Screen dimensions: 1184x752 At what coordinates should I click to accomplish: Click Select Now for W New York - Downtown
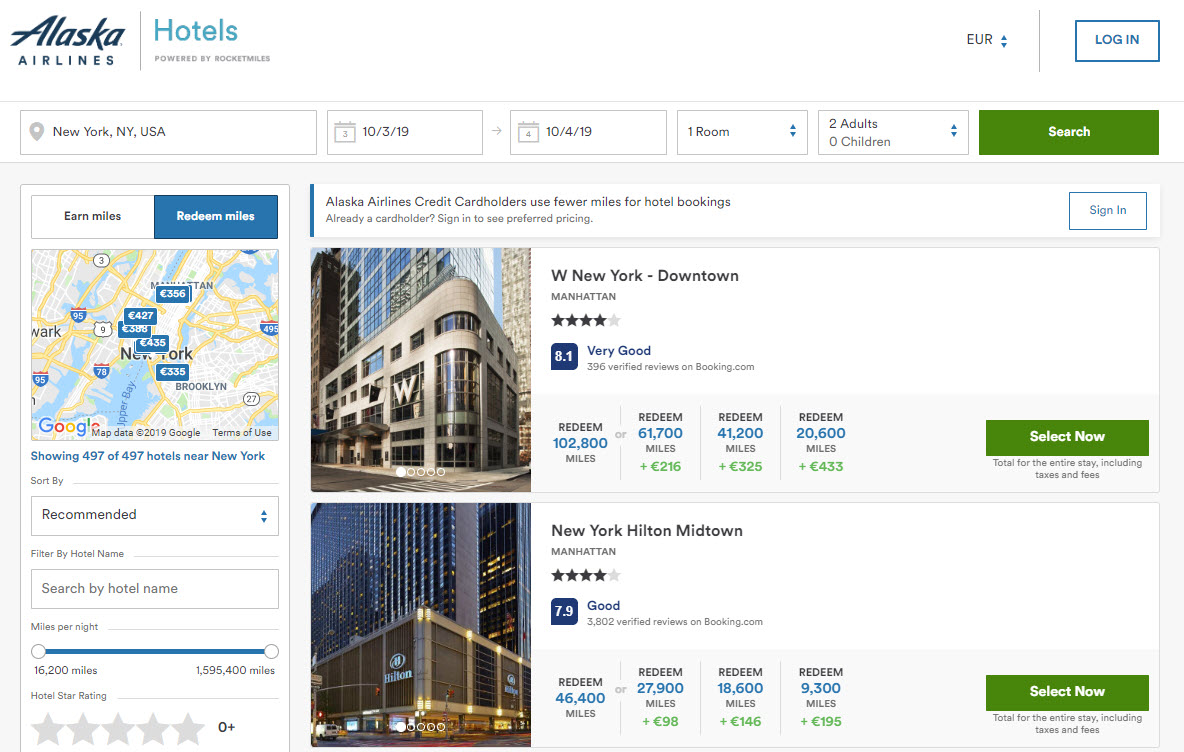pos(1067,437)
